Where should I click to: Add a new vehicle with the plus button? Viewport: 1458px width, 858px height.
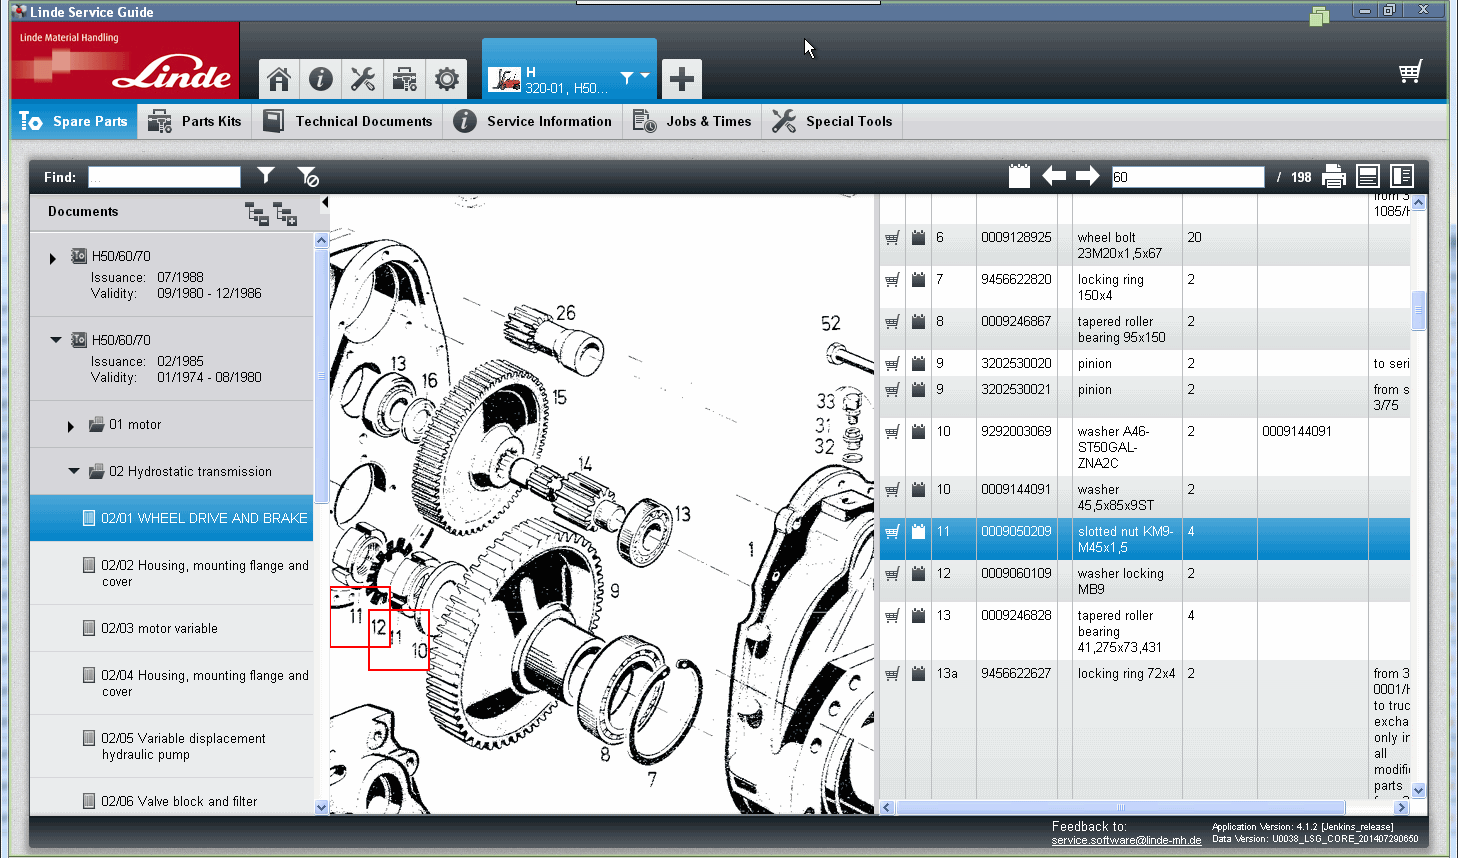681,78
